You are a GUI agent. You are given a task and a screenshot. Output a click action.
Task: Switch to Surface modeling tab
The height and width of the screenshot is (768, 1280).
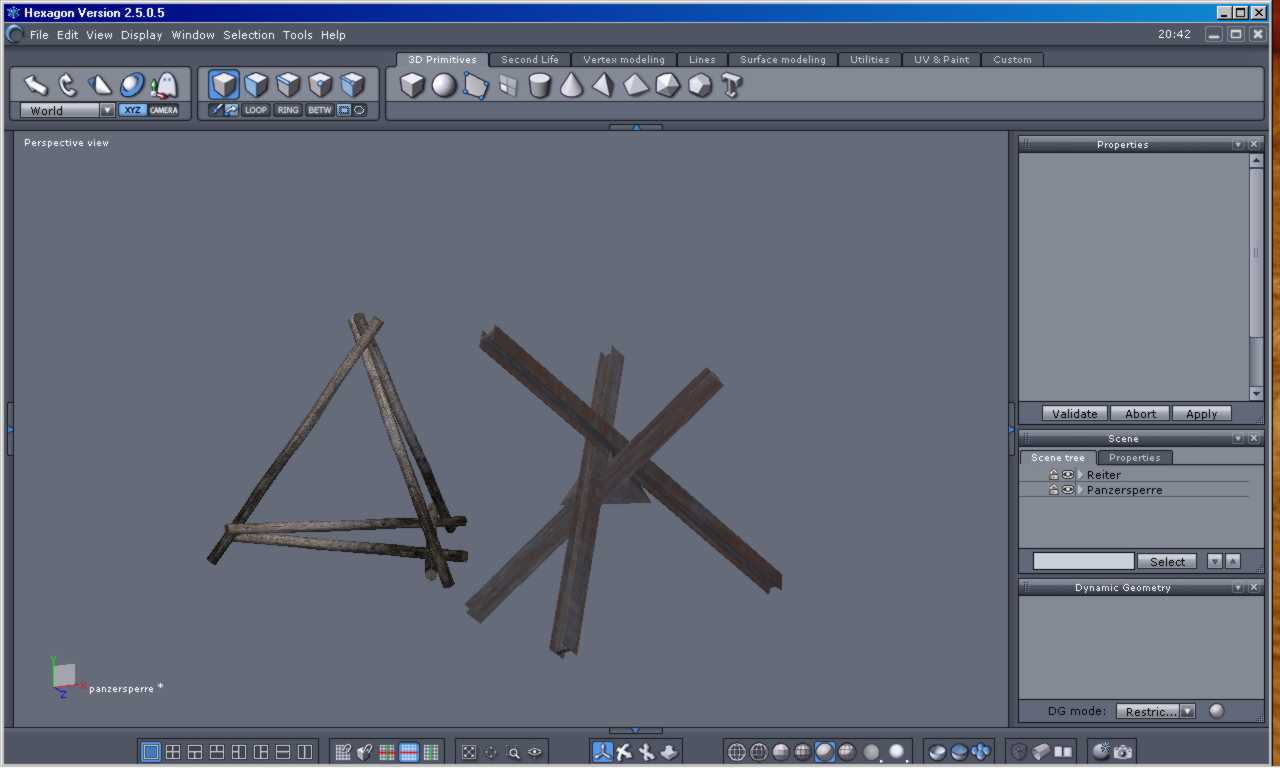point(783,60)
